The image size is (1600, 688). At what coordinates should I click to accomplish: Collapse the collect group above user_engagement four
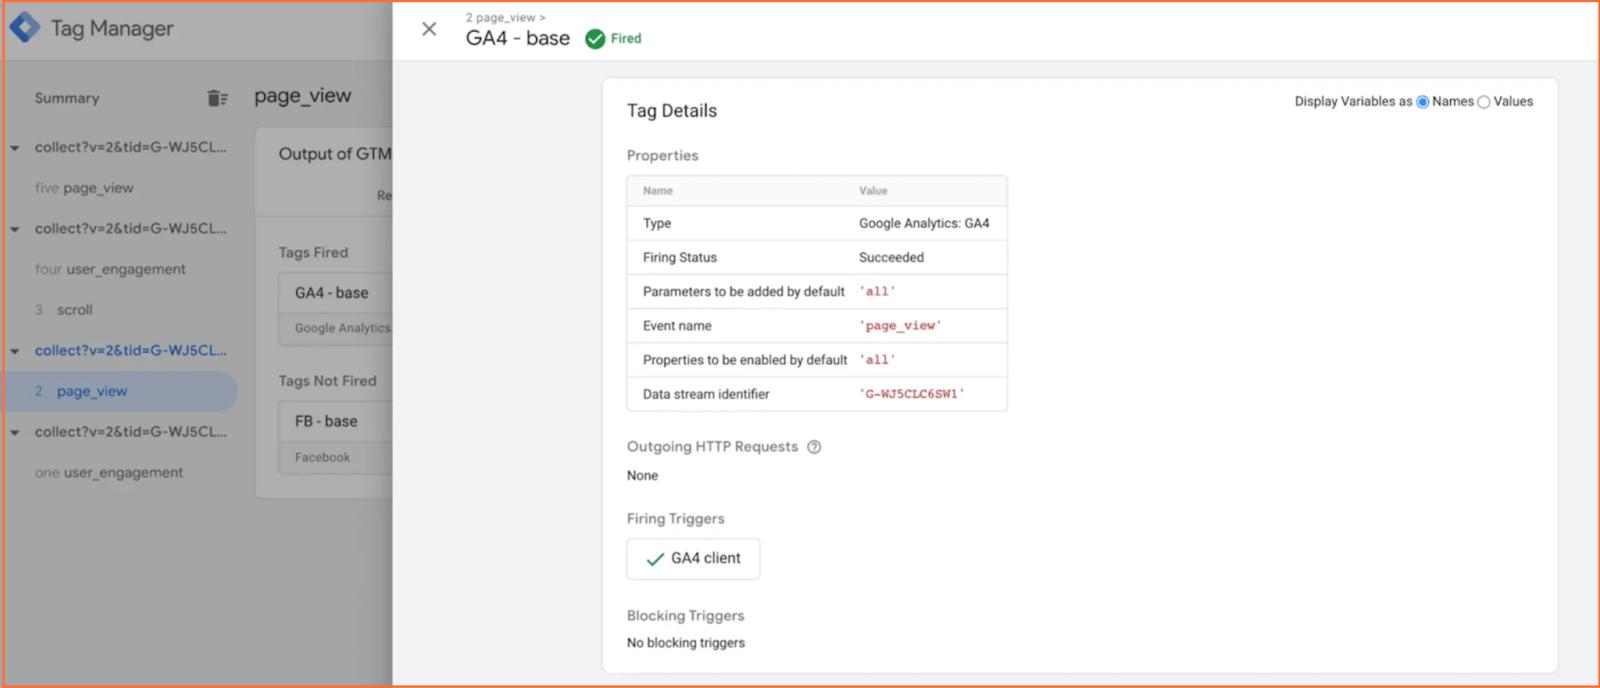[15, 229]
